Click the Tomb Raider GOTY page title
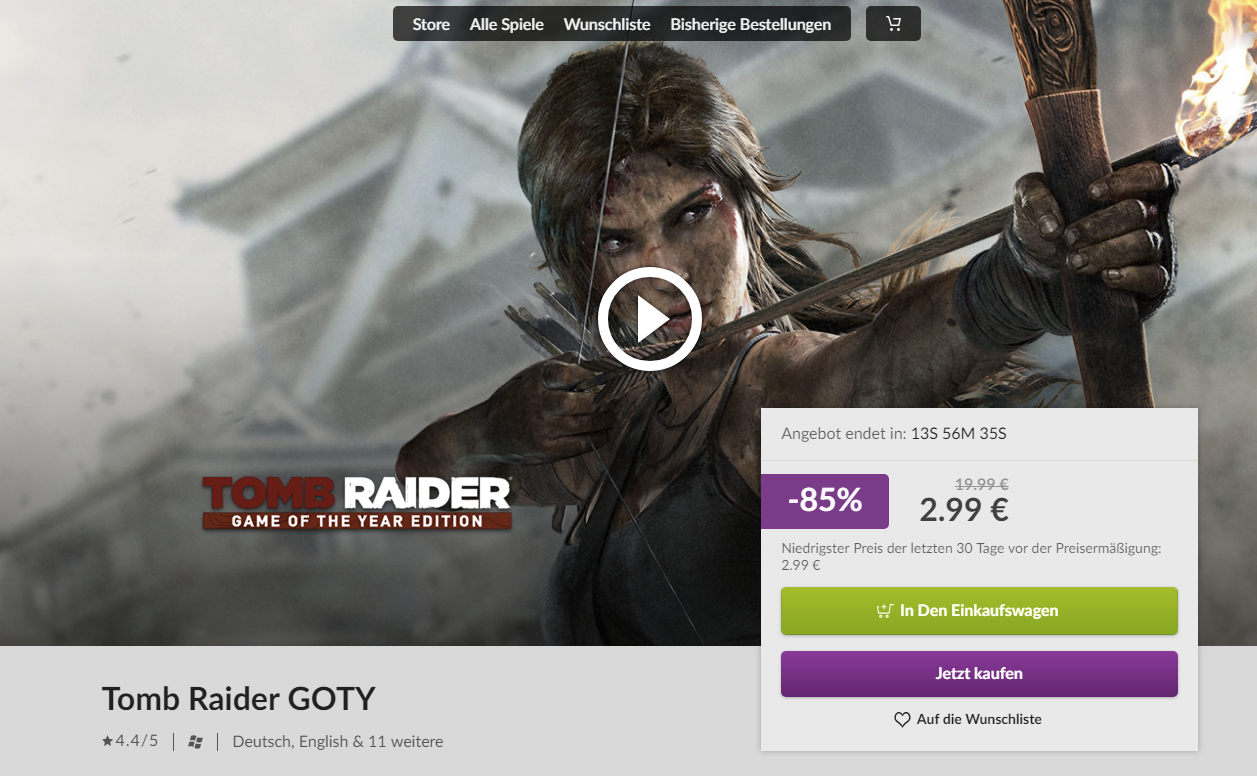Viewport: 1257px width, 776px height. click(238, 698)
